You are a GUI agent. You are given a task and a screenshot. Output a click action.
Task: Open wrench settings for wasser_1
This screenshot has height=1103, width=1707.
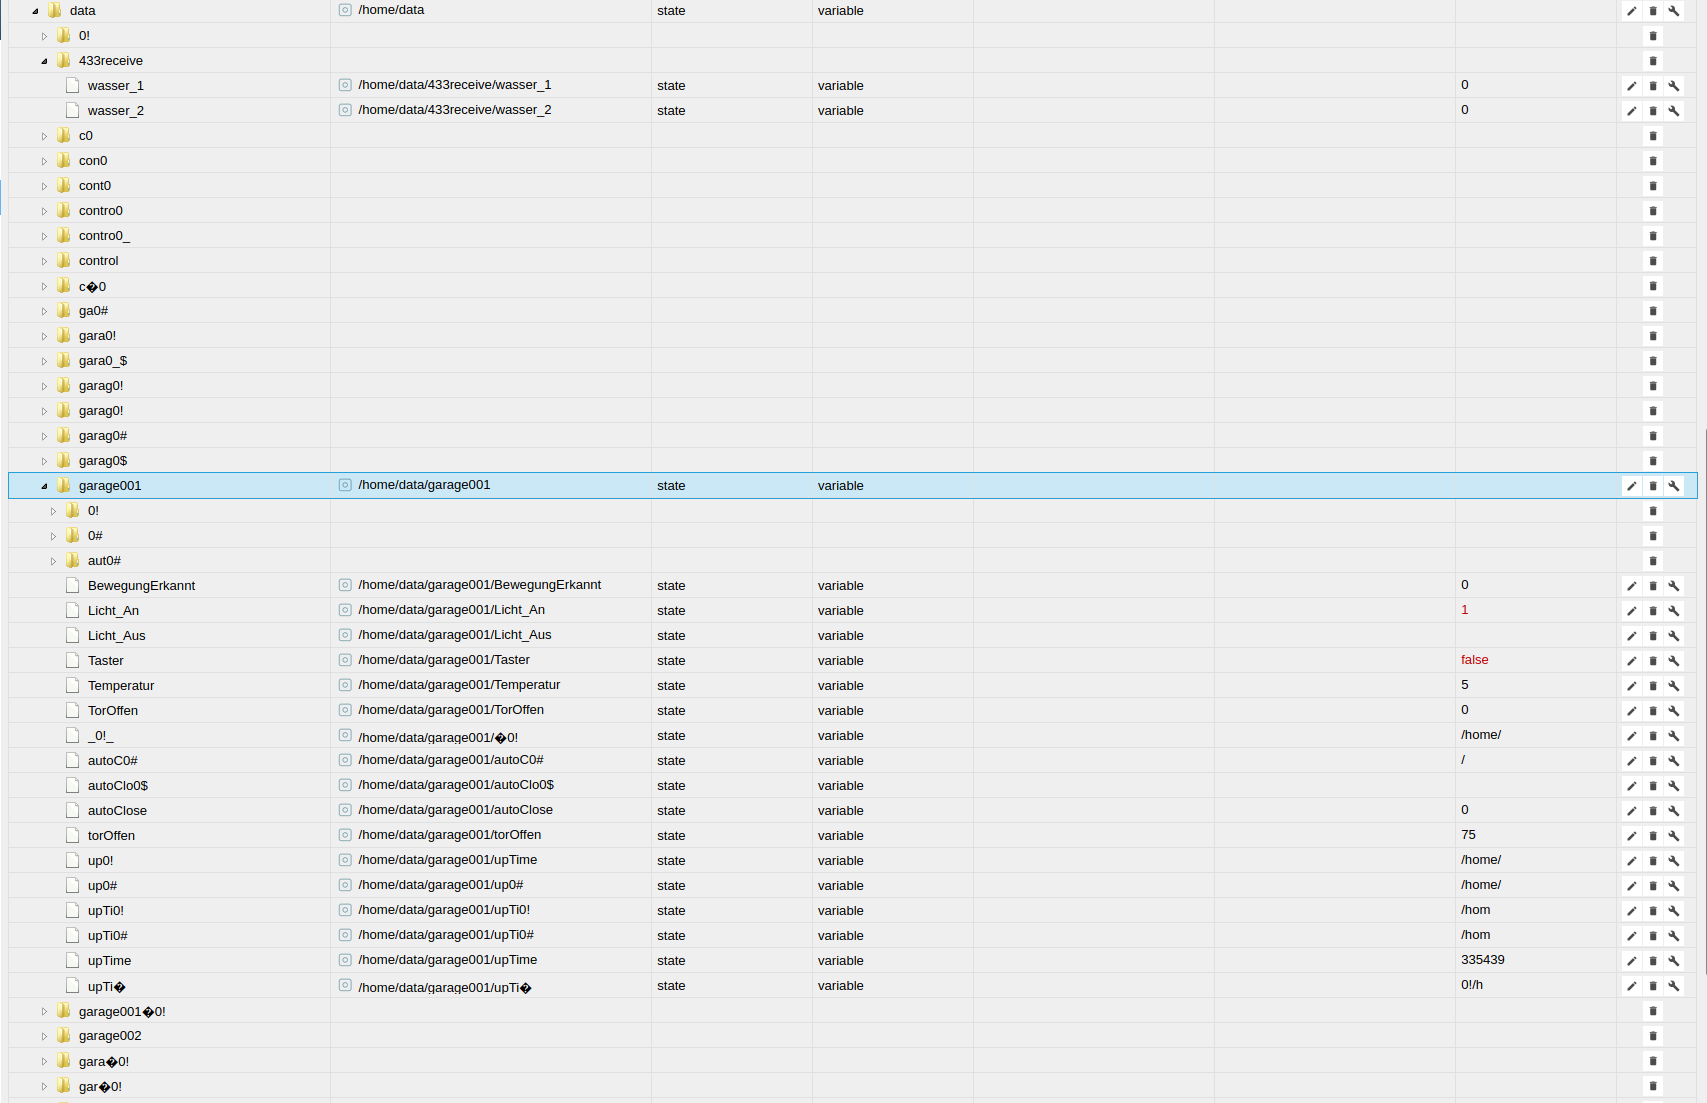tap(1674, 86)
